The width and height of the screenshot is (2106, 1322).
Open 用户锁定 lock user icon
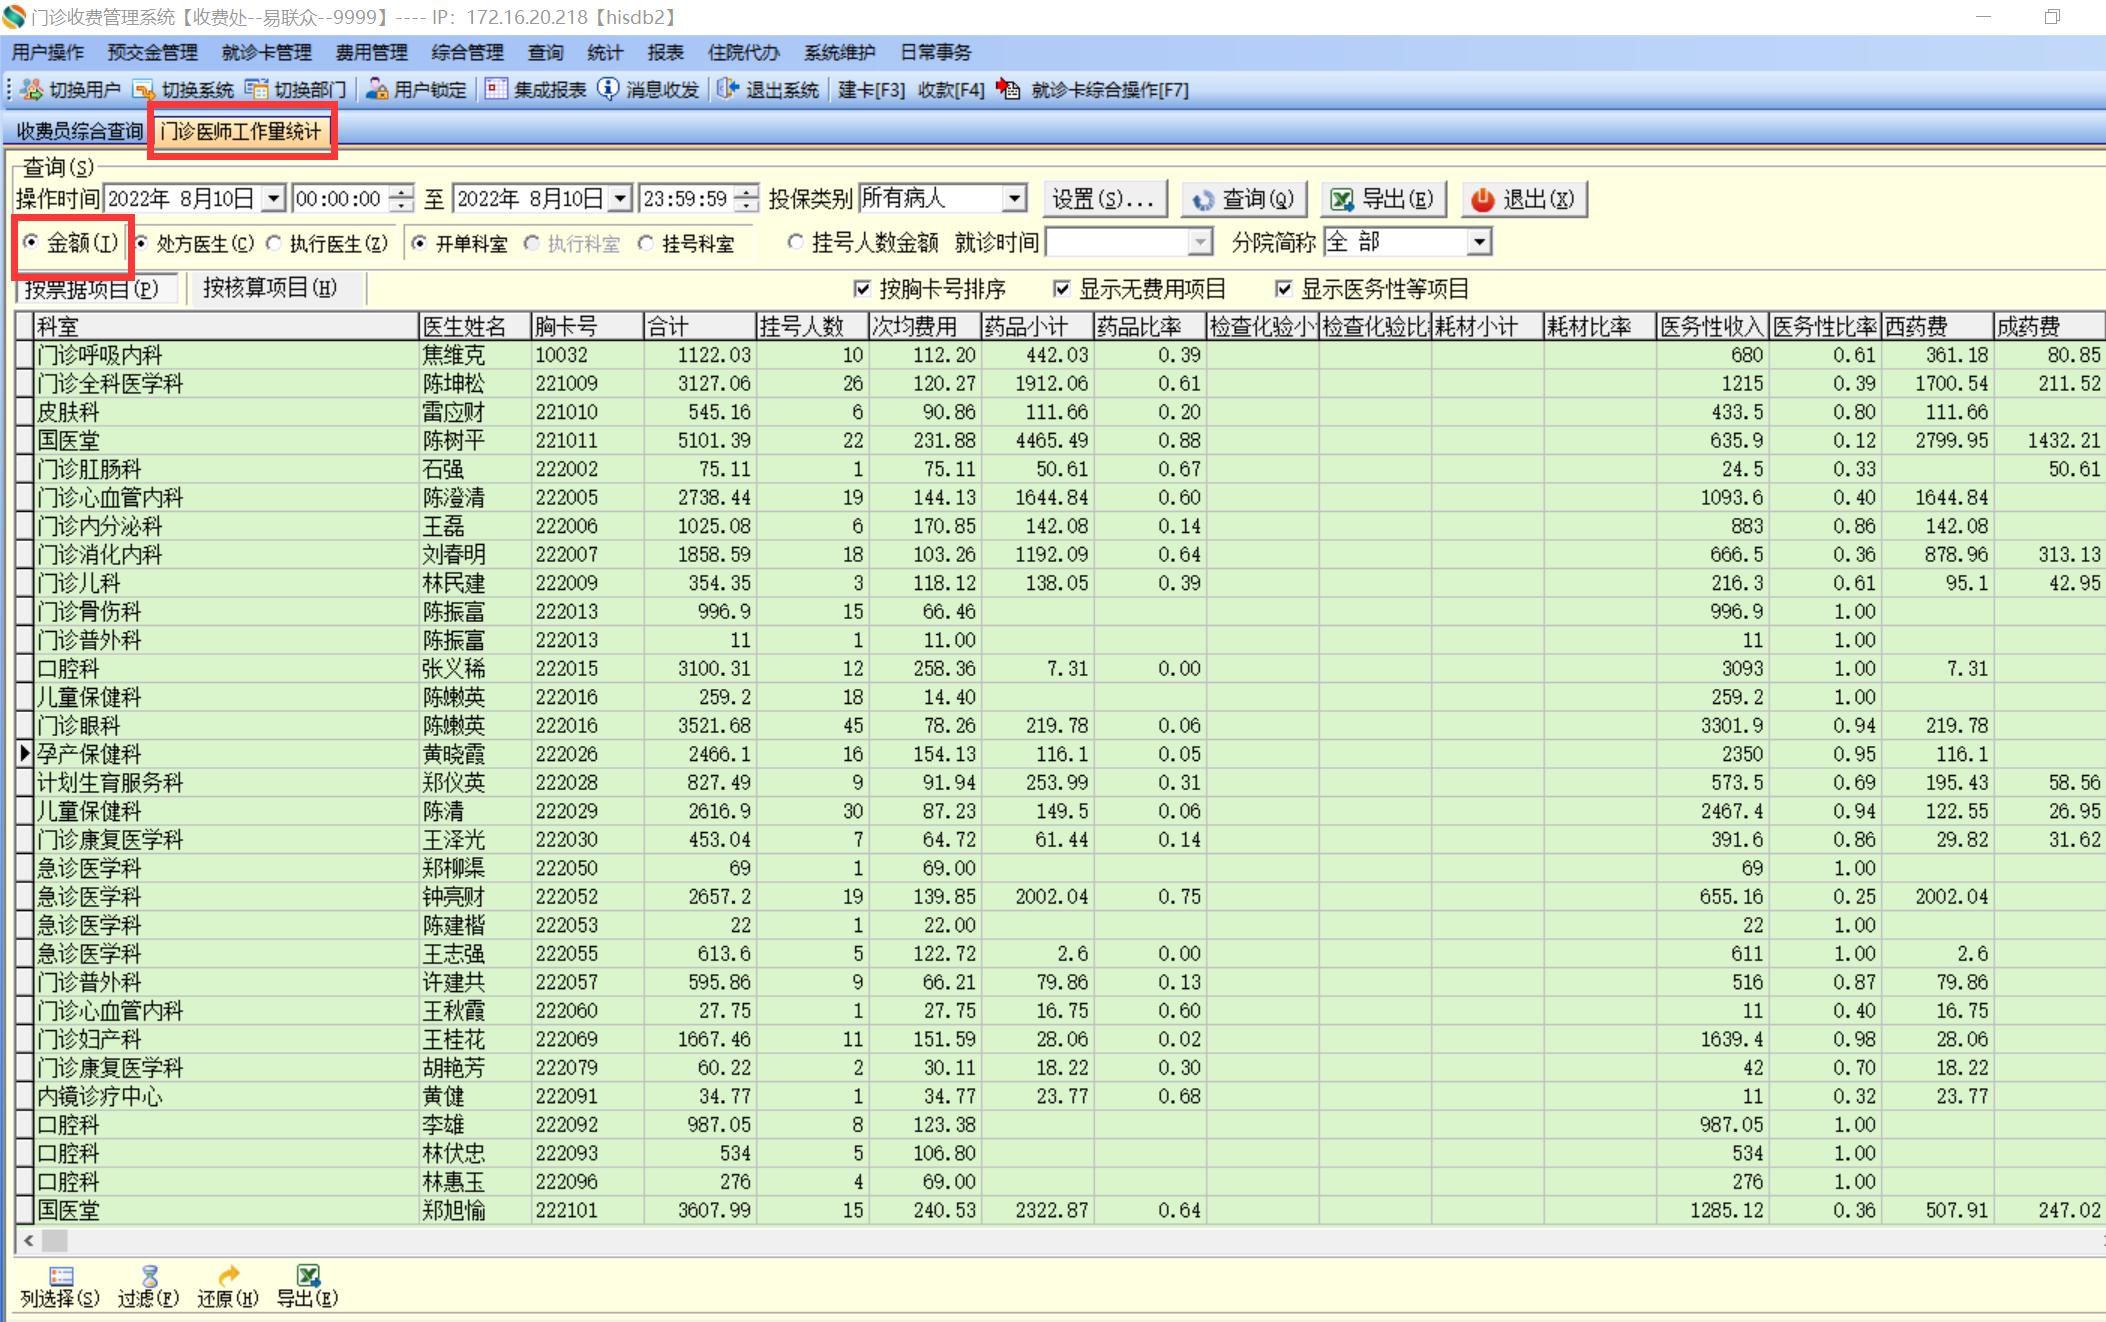coord(377,90)
